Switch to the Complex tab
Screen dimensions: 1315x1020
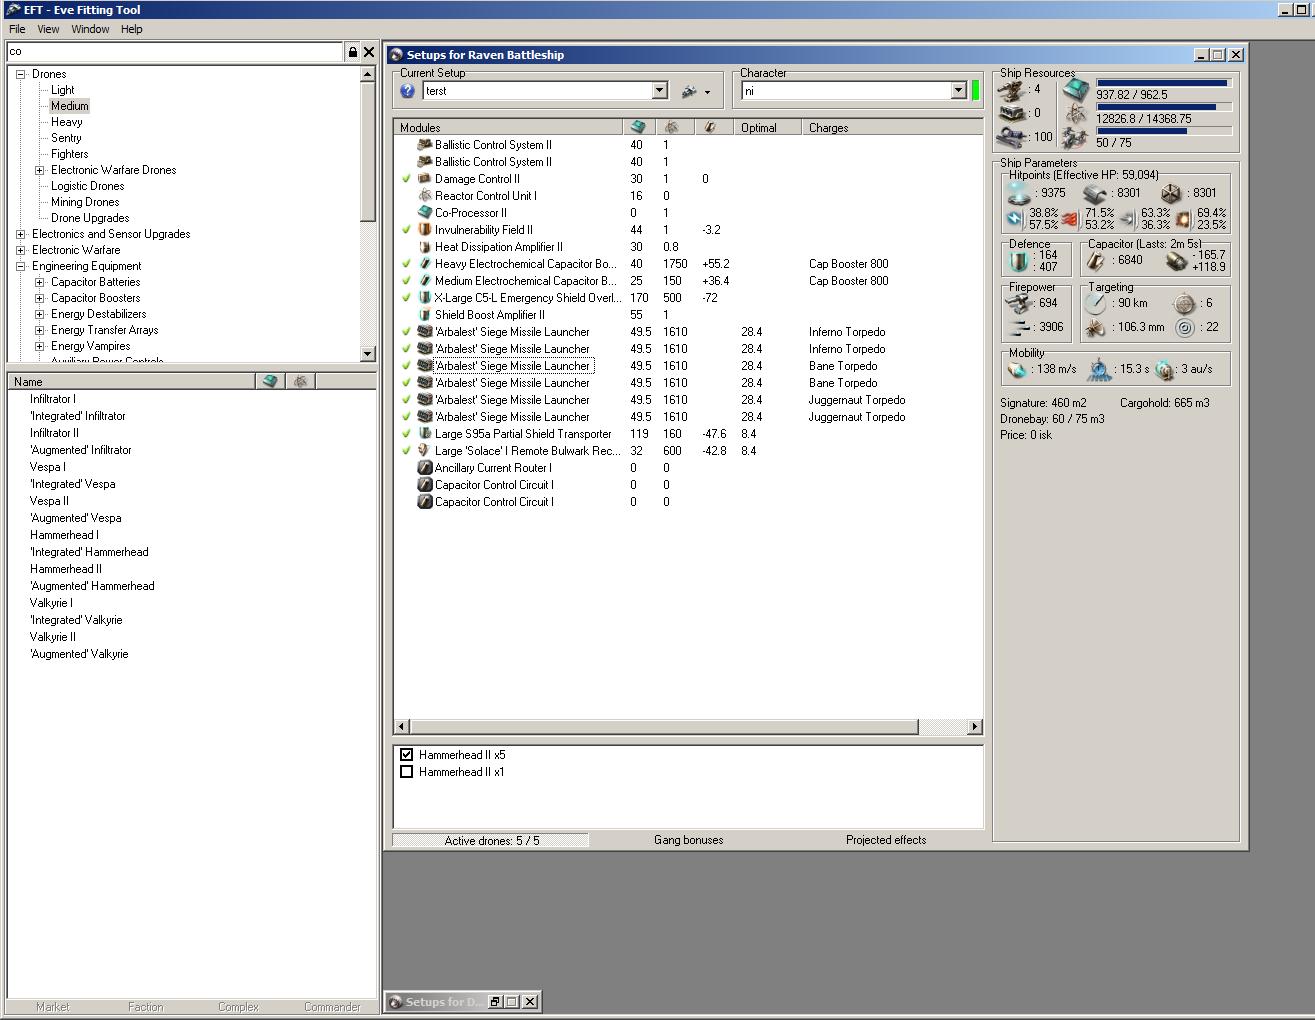coord(238,1007)
